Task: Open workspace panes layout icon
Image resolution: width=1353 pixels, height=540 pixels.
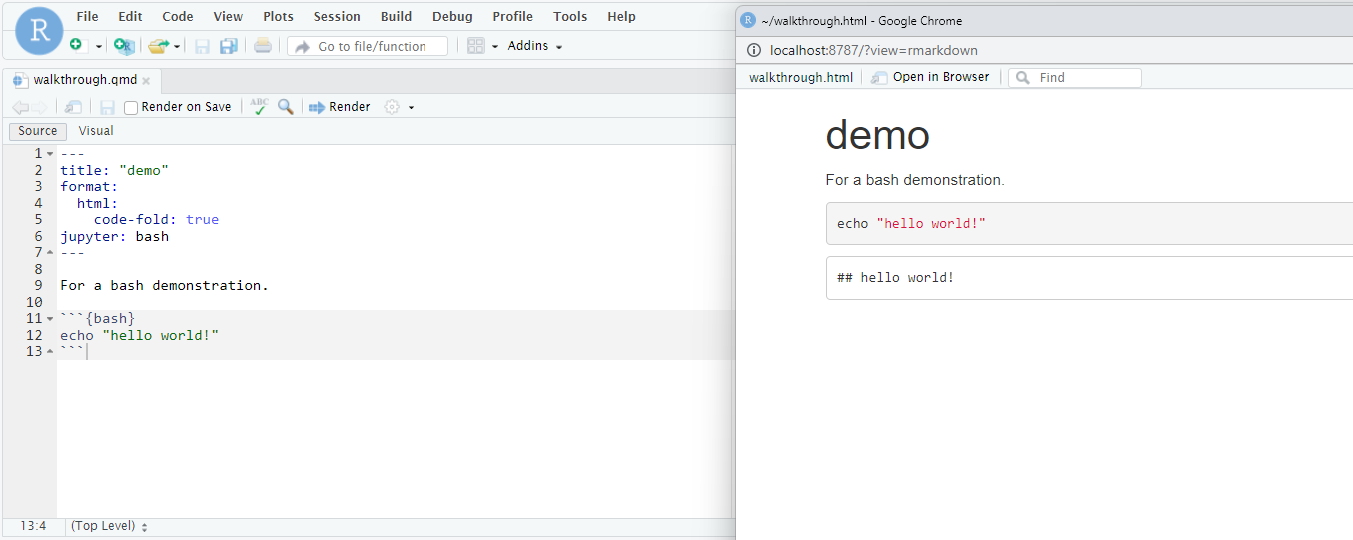Action: [476, 46]
